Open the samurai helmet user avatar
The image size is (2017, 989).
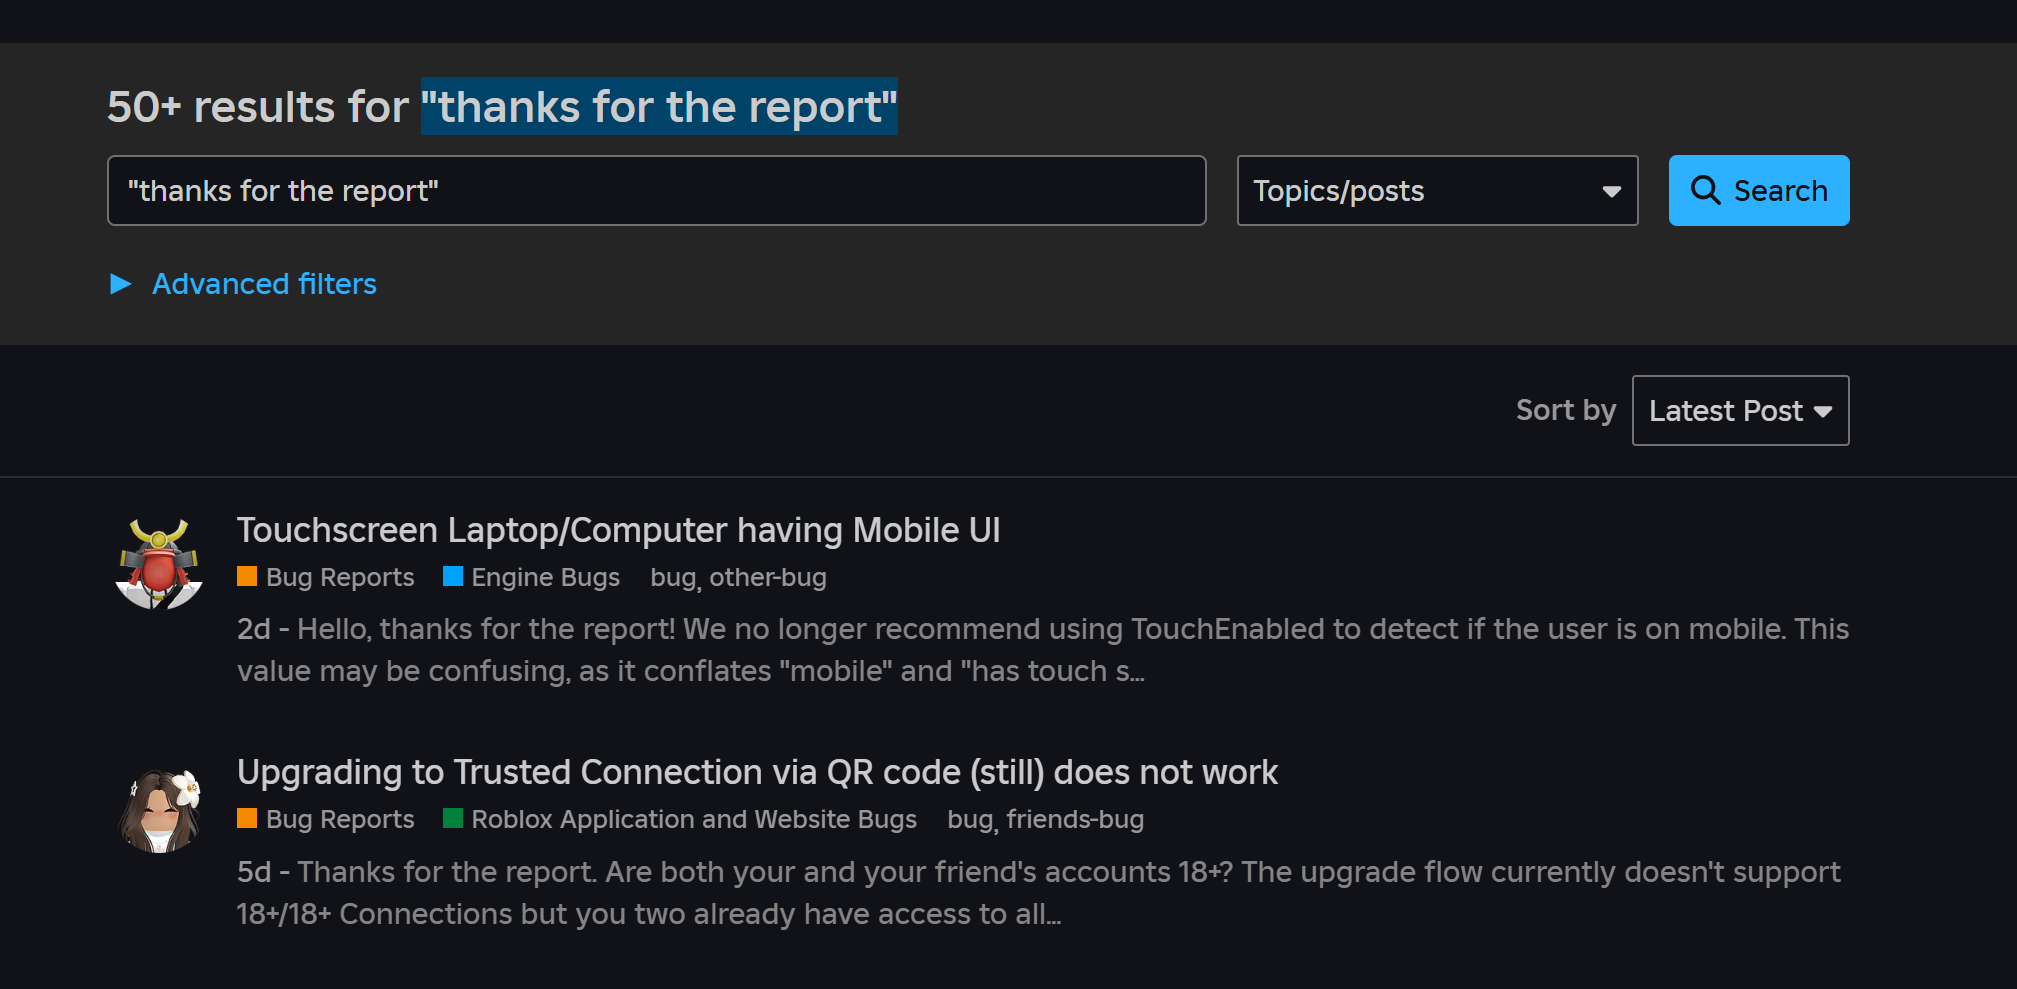click(159, 563)
